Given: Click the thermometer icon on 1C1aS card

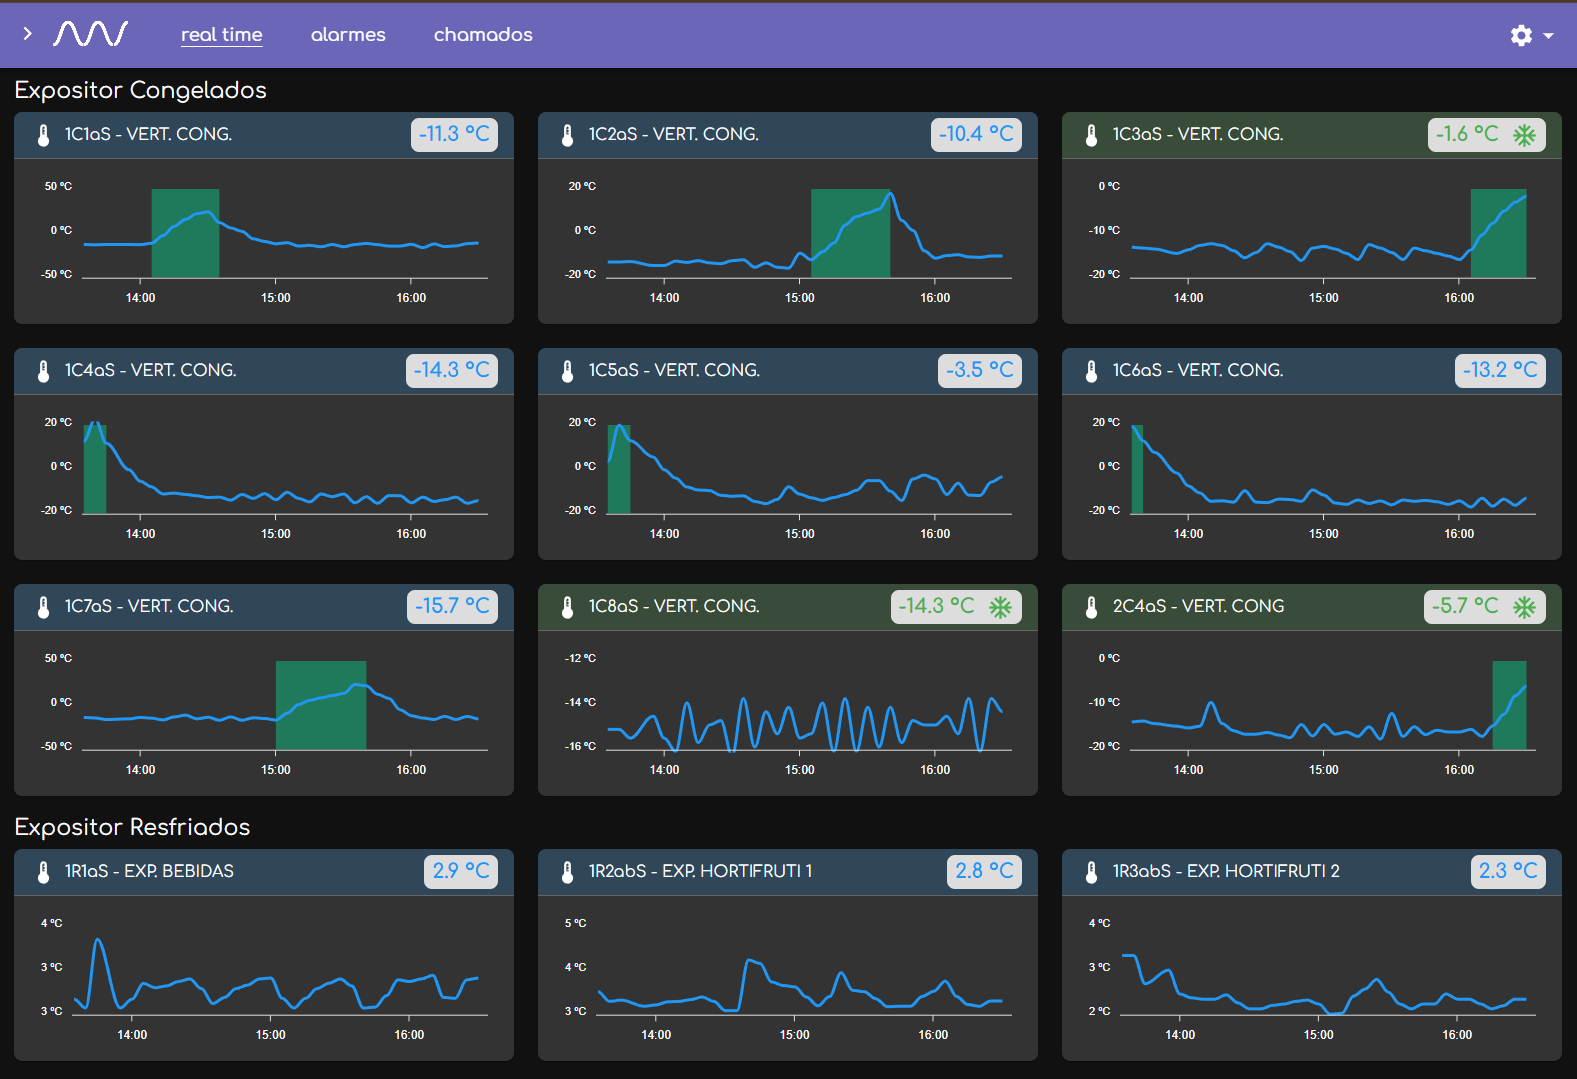Looking at the screenshot, I should click(44, 135).
